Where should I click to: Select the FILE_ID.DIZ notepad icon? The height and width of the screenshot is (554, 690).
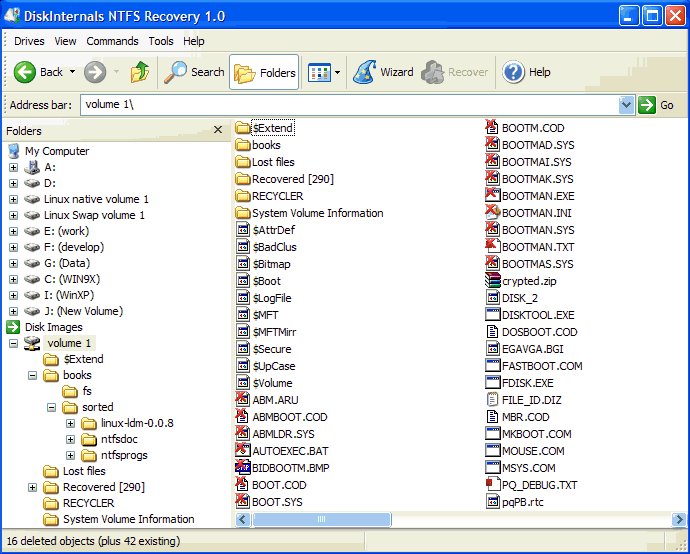(493, 400)
